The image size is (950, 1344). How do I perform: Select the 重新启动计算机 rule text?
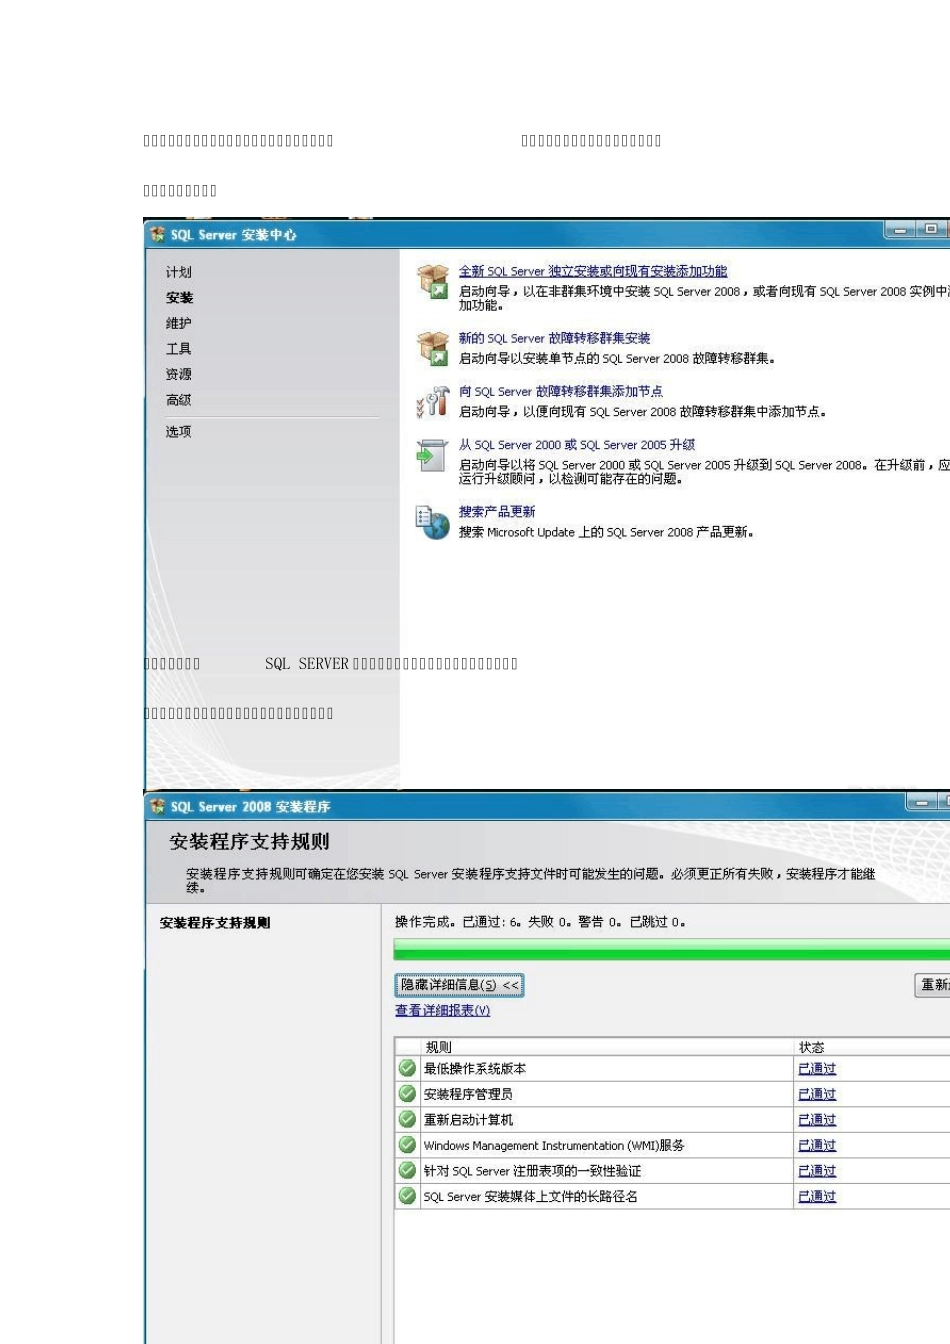coord(468,1120)
